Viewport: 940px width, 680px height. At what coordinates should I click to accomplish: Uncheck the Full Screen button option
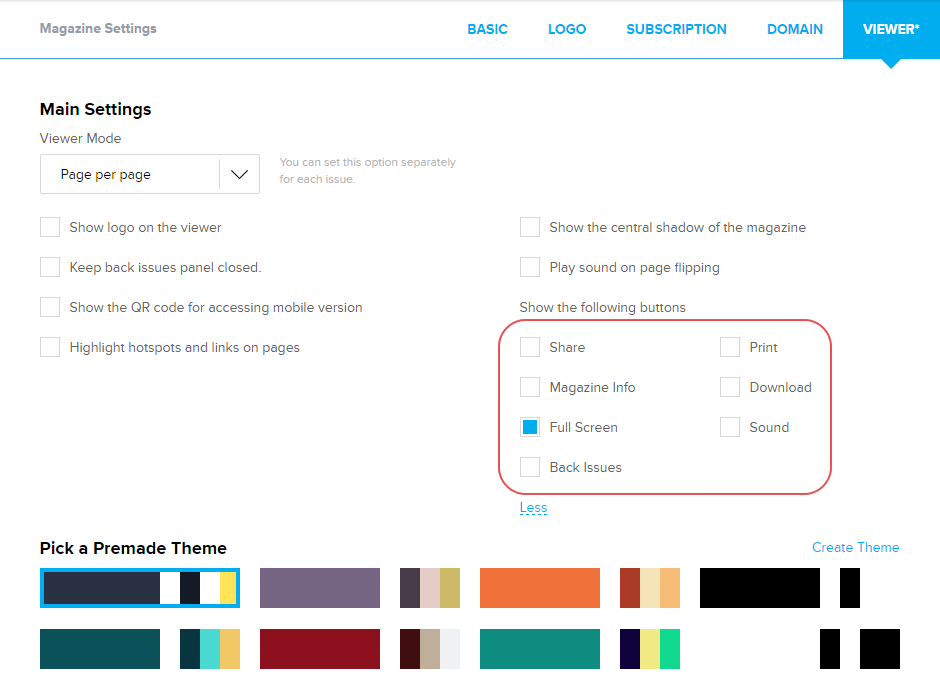(x=530, y=428)
